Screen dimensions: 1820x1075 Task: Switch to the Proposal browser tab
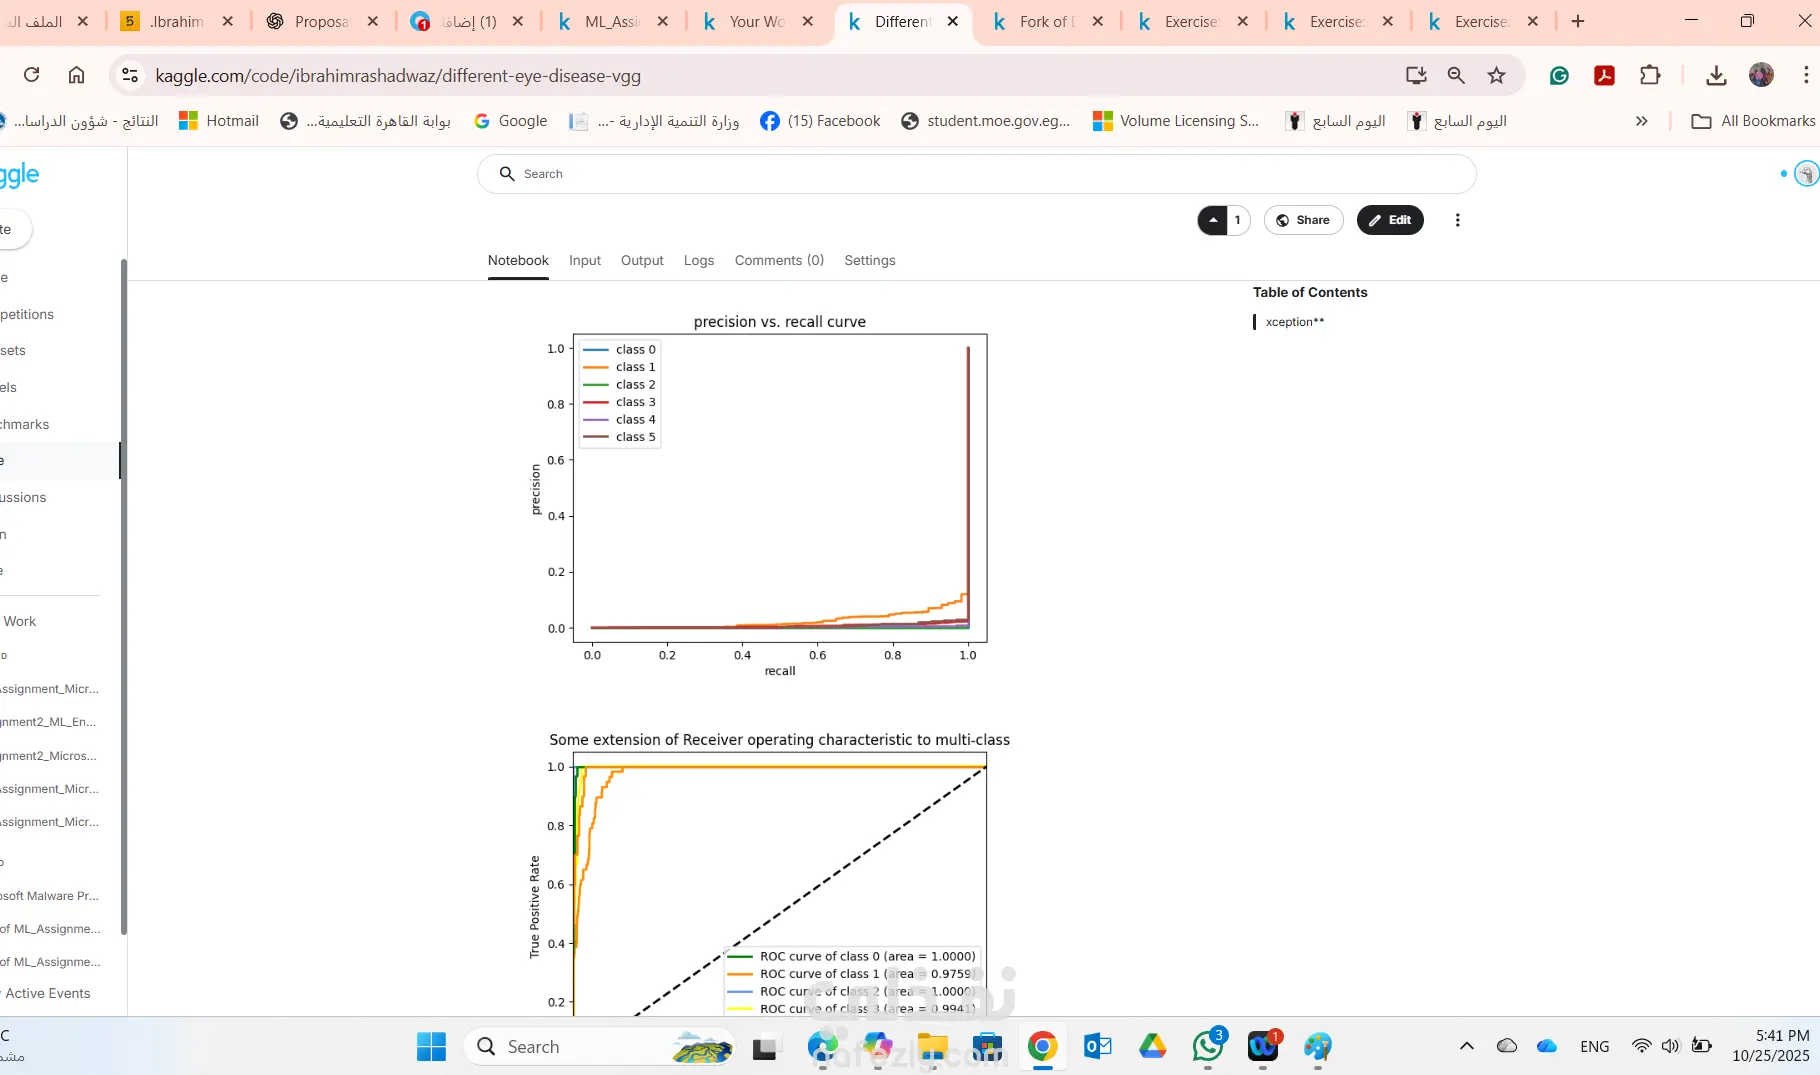click(x=323, y=21)
